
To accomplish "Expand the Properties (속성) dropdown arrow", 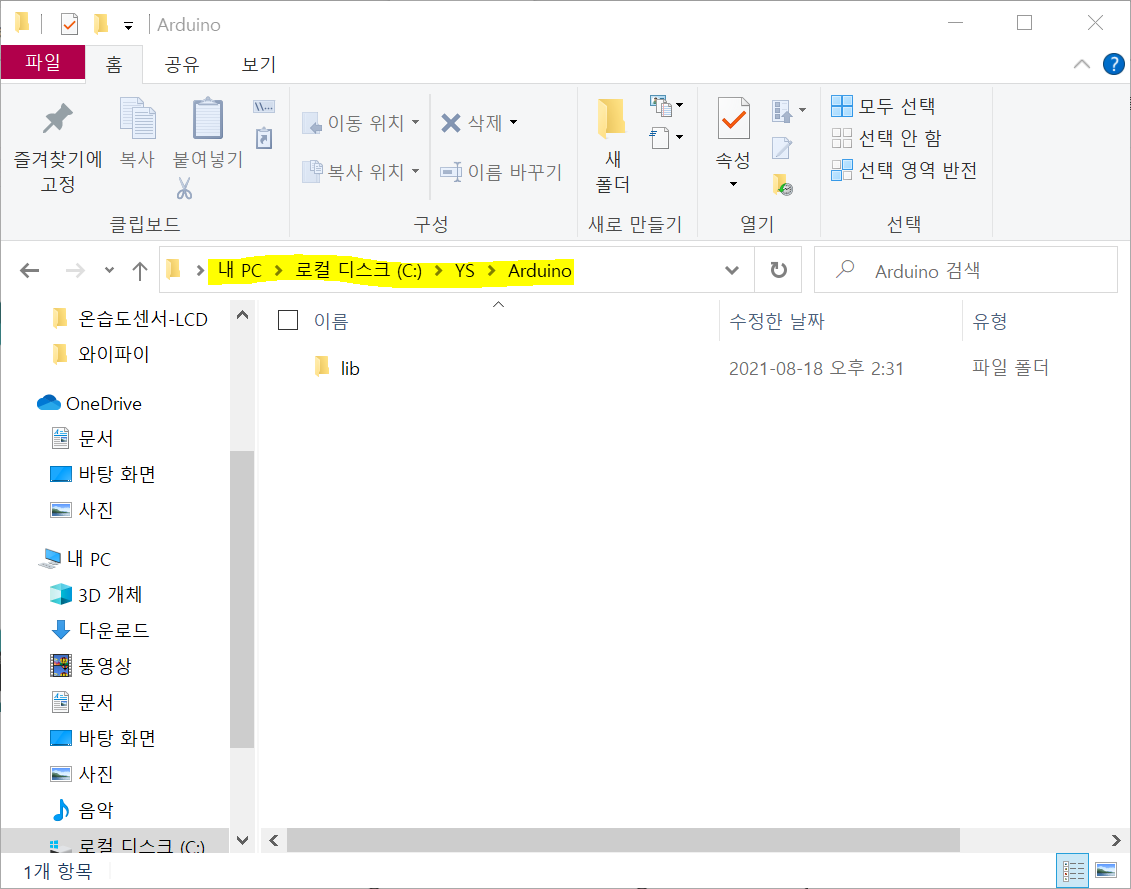I will (734, 184).
